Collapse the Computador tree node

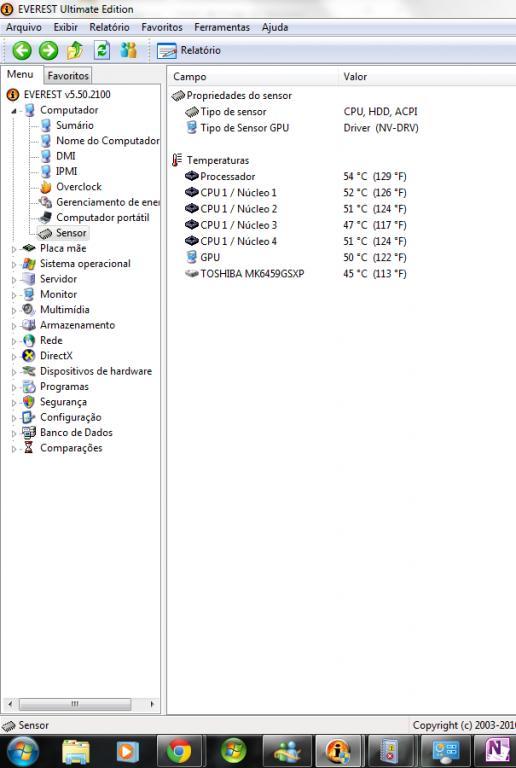[x=14, y=111]
